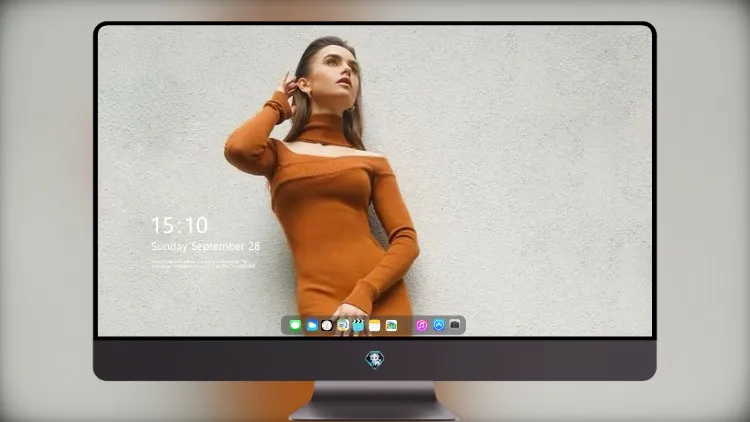Open the Photos gallery app in dock
The image size is (750, 422).
(391, 325)
